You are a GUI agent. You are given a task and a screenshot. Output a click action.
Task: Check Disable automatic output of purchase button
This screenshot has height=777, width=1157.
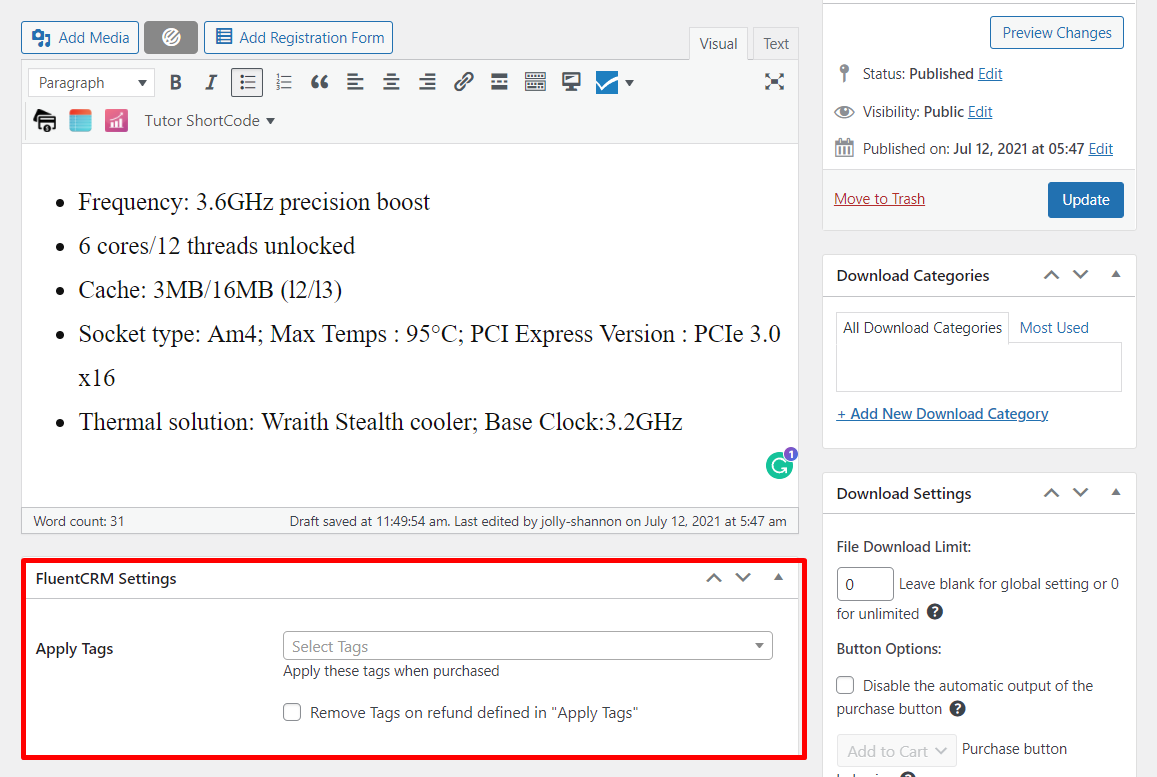(x=845, y=686)
